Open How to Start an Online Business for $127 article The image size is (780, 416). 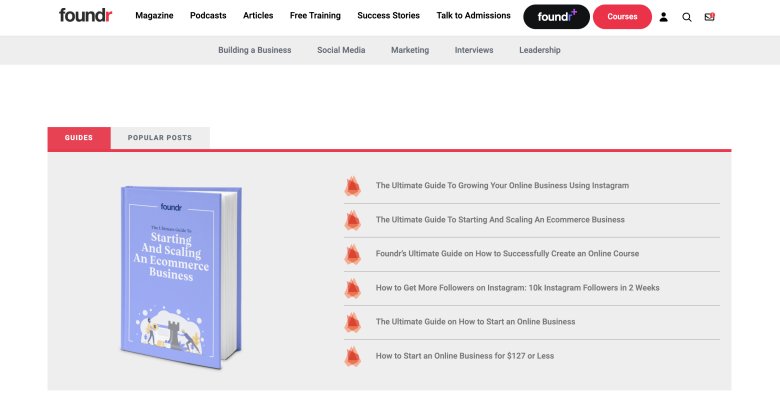tap(465, 356)
